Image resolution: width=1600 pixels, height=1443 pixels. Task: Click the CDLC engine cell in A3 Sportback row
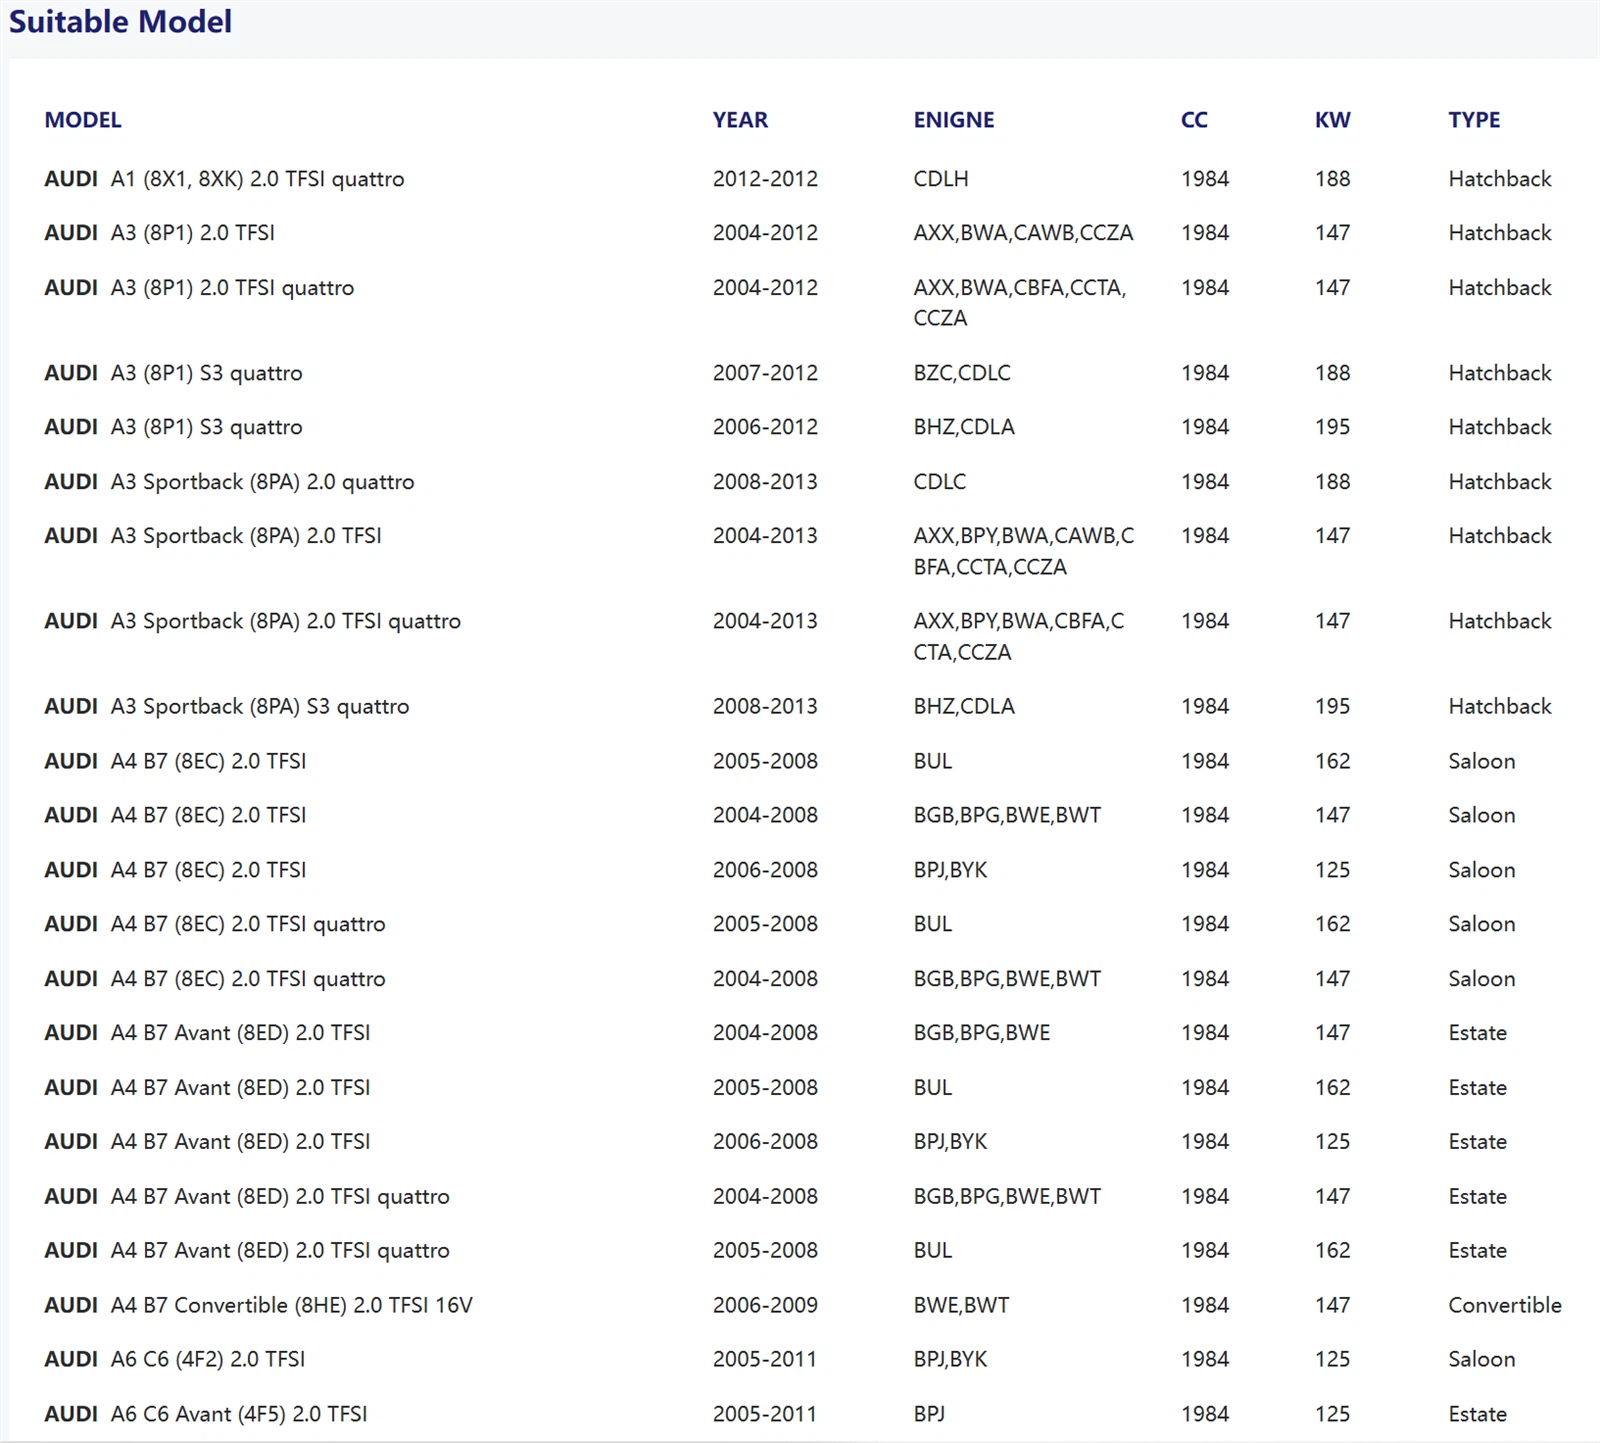tap(940, 482)
